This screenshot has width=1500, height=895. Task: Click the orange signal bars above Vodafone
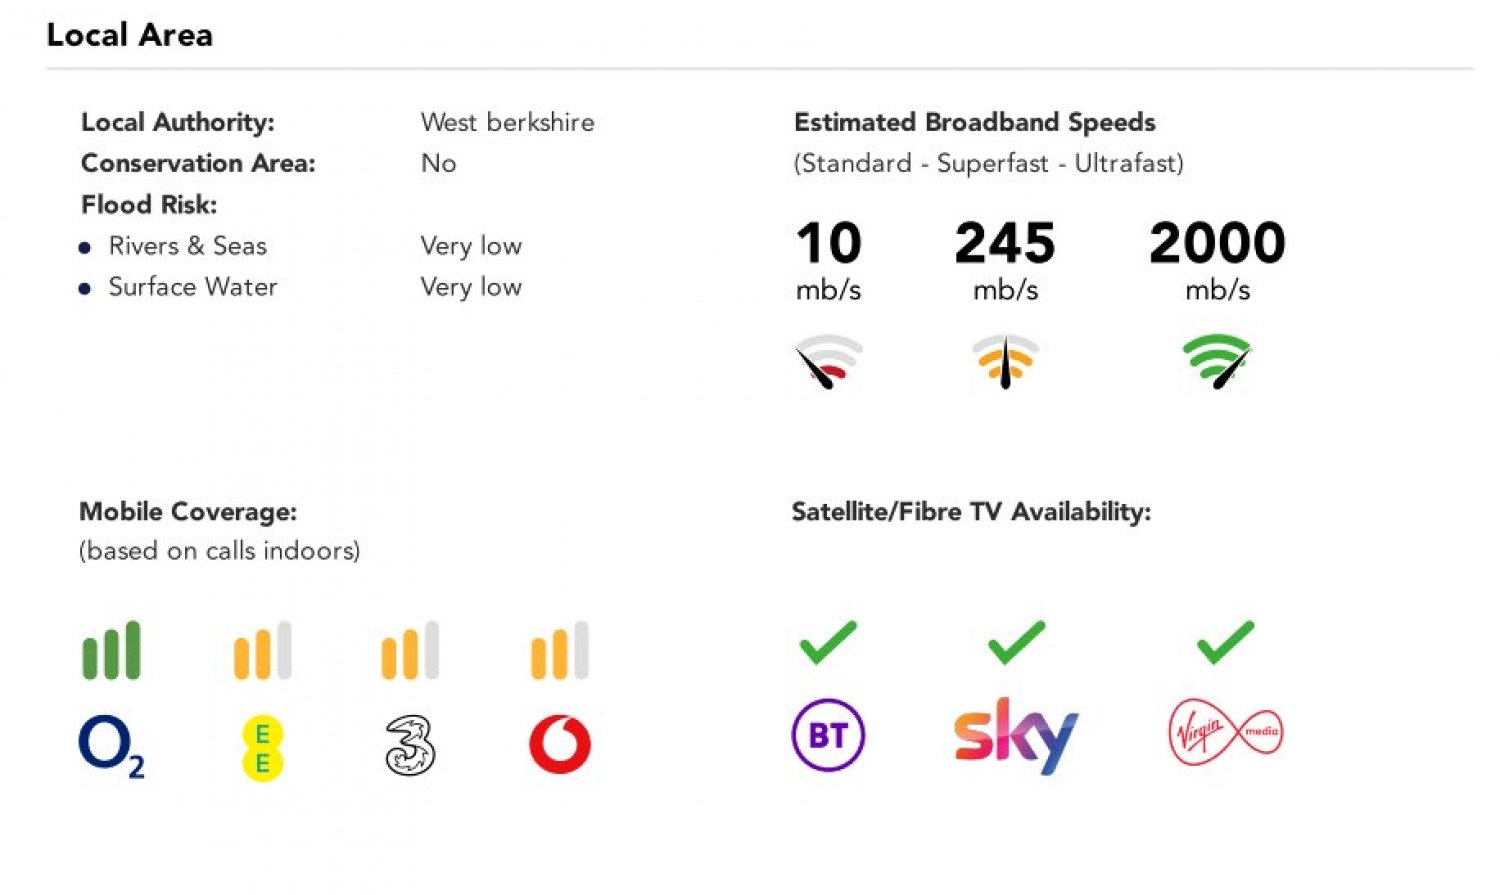(560, 651)
